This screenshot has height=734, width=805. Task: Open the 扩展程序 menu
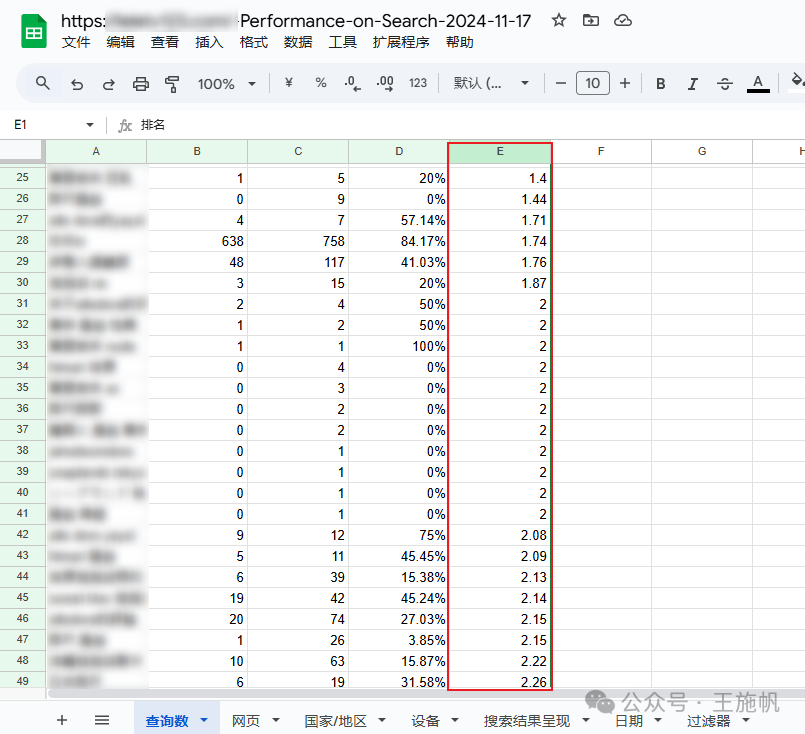pyautogui.click(x=401, y=42)
